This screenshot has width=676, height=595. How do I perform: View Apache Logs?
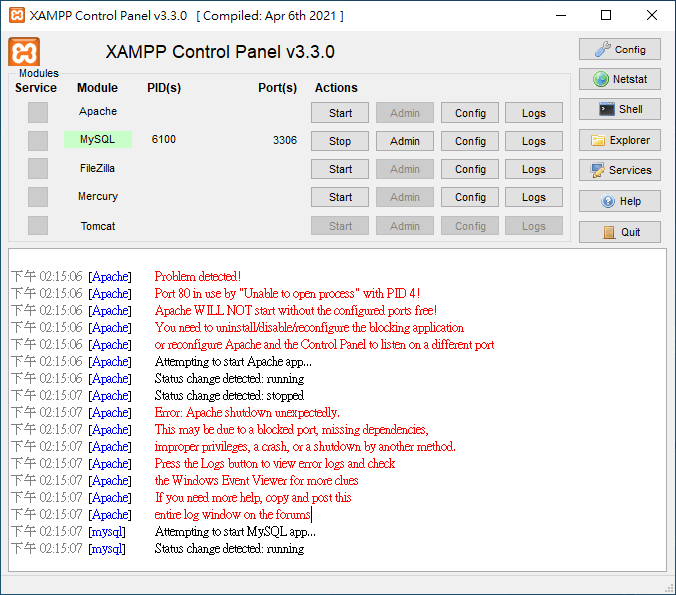(534, 113)
